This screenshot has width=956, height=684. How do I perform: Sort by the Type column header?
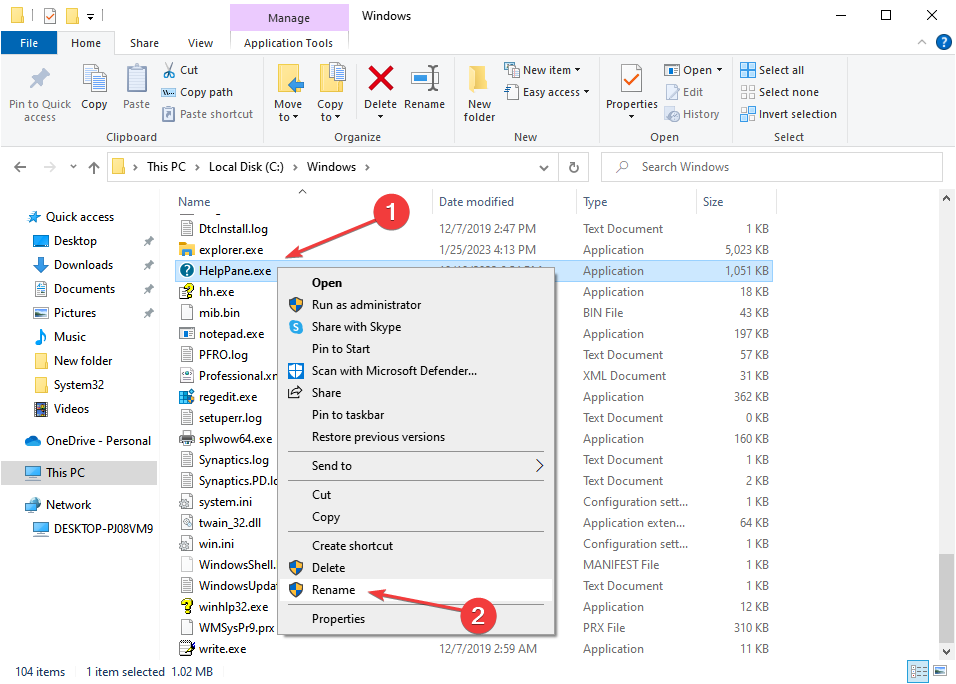pos(595,202)
